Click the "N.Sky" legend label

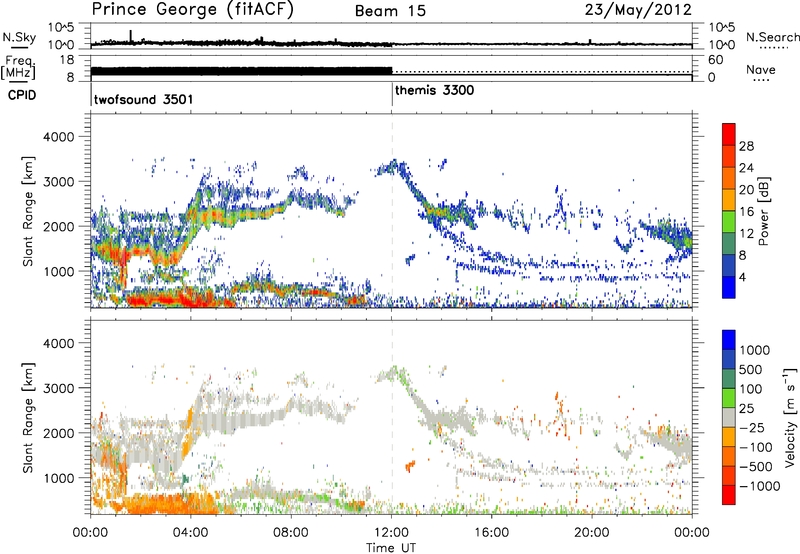[19, 37]
